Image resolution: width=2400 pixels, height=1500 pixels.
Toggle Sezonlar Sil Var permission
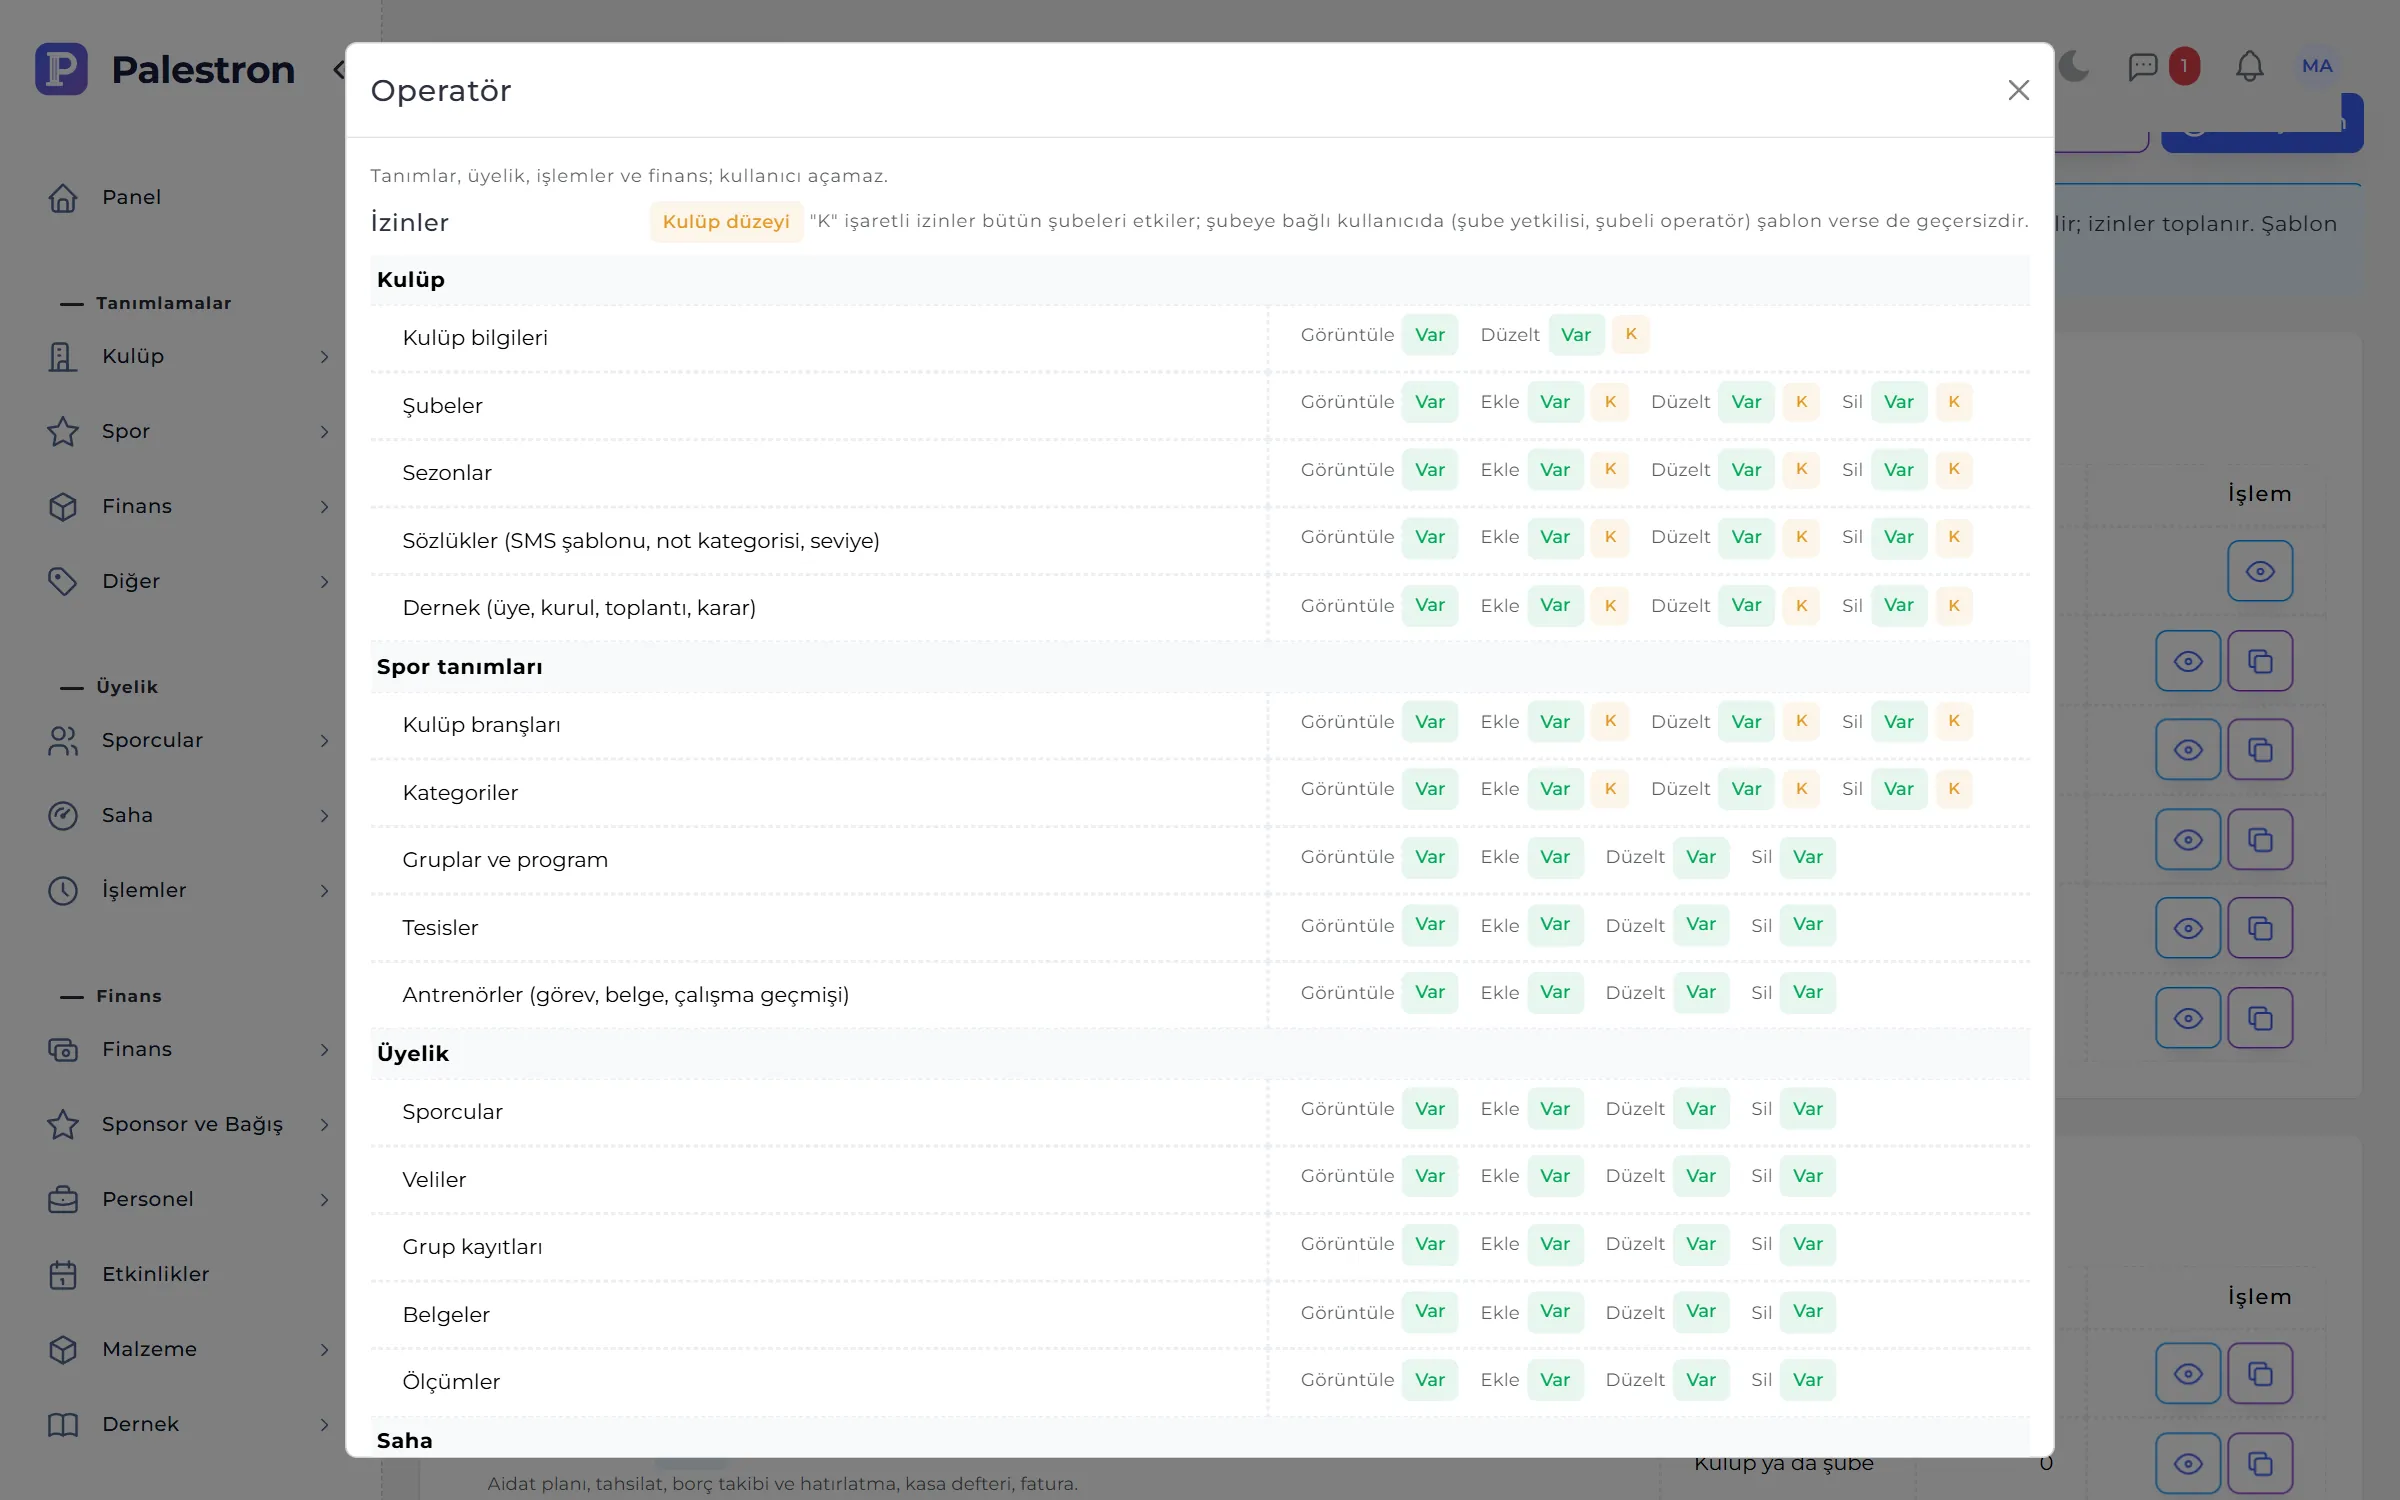click(x=1899, y=470)
